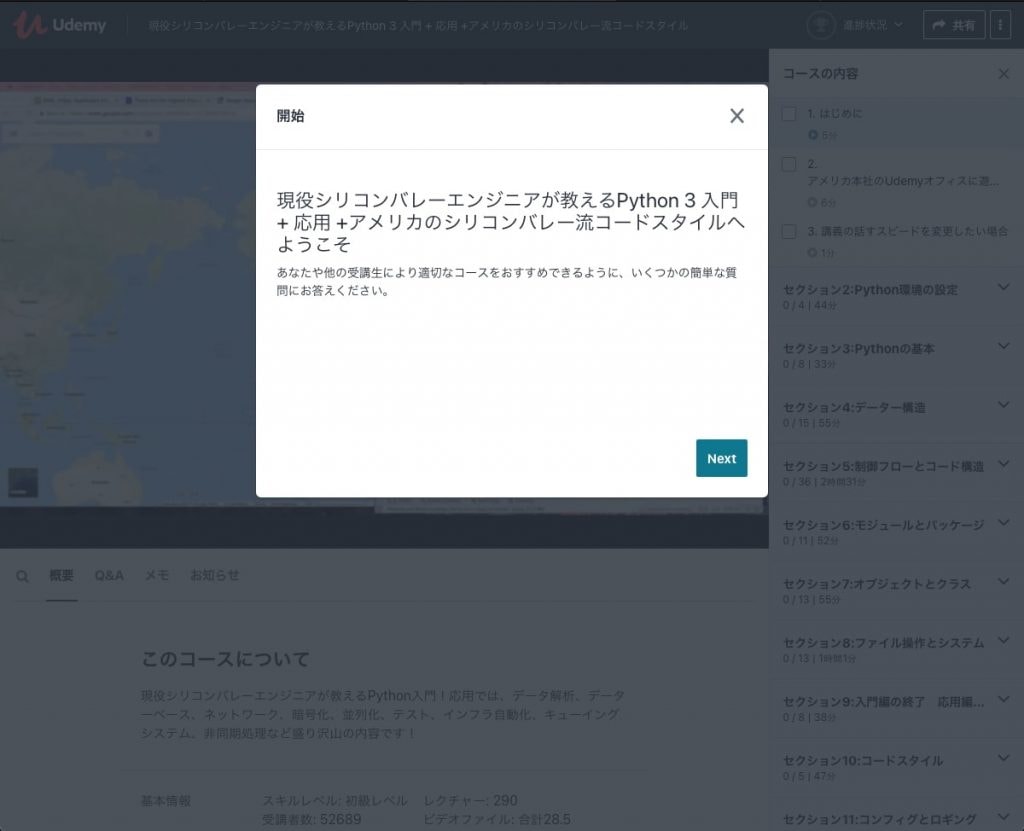Click the share arrow button 共有
1024x831 pixels.
[953, 25]
